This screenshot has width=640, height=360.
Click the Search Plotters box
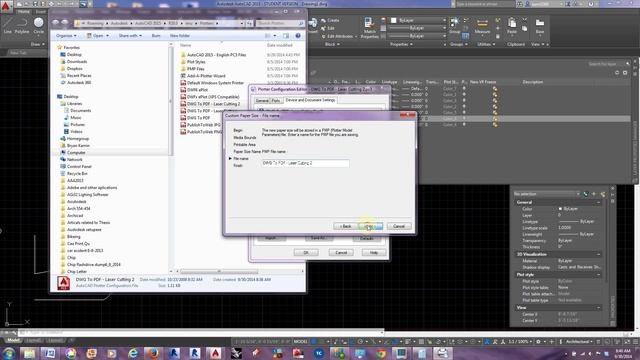coord(280,23)
